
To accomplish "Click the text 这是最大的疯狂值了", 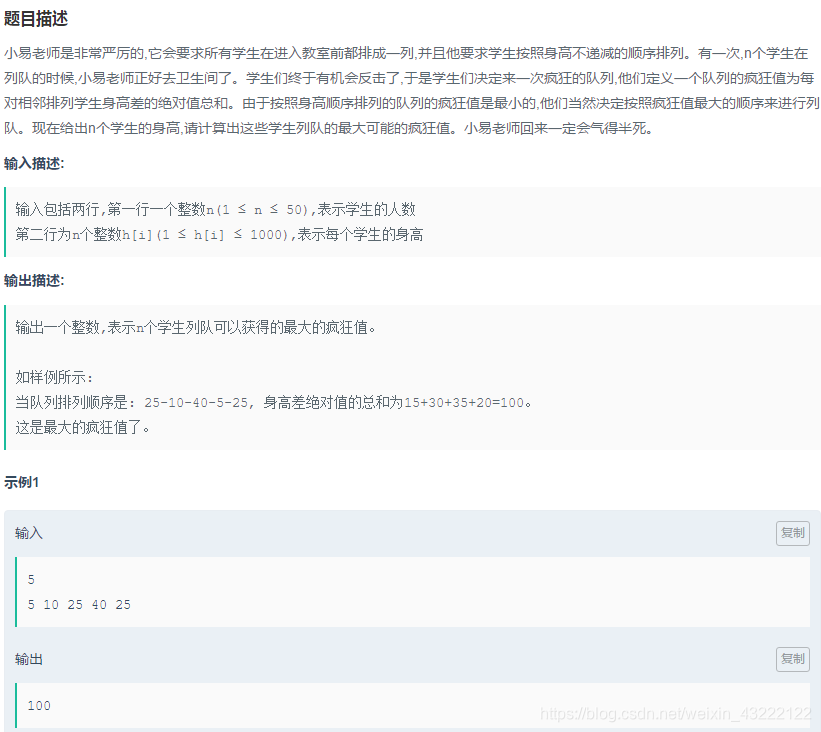I will (x=82, y=427).
